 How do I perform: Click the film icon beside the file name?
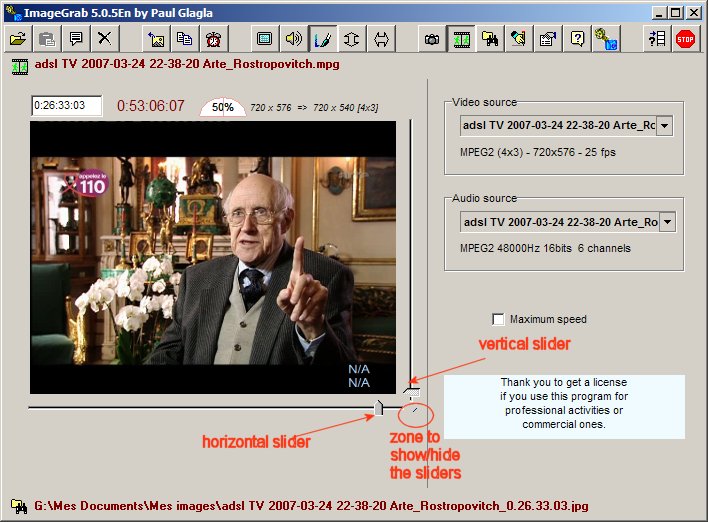click(x=20, y=66)
